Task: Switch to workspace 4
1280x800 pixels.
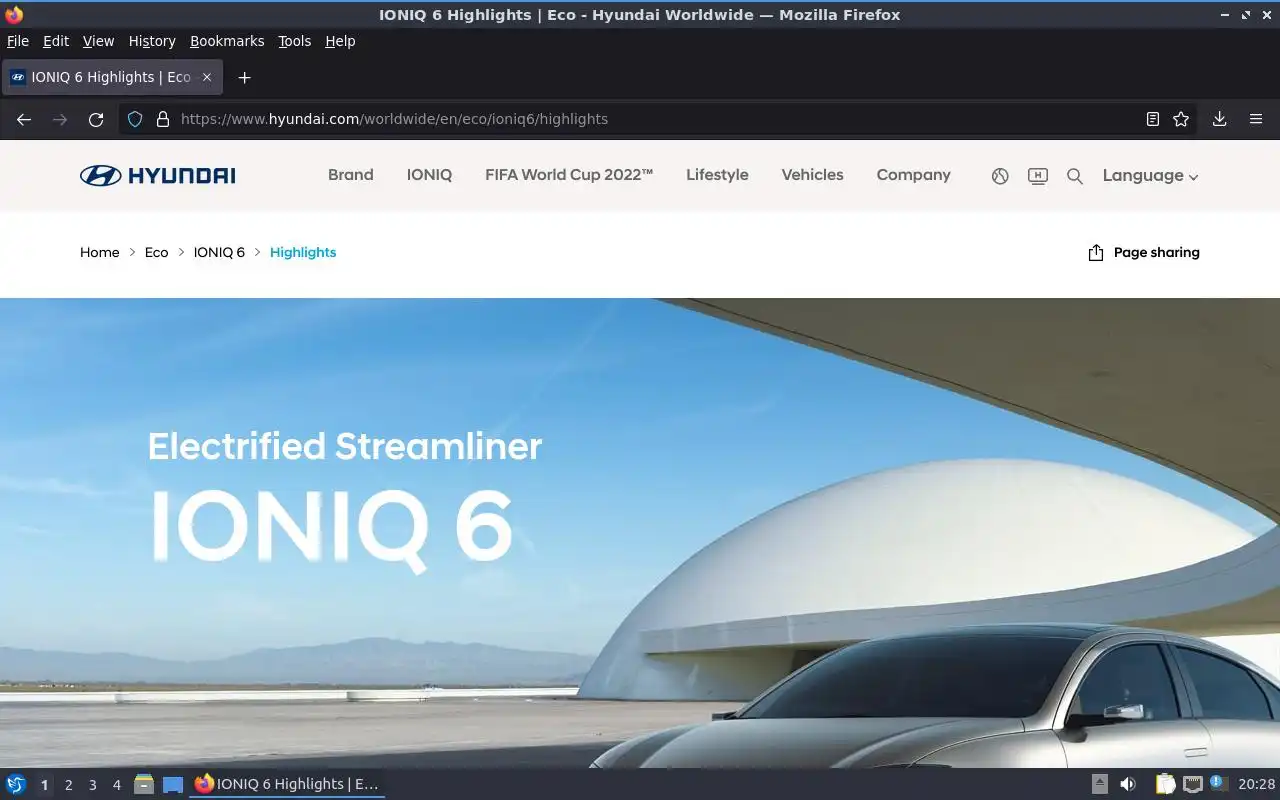Action: point(116,785)
